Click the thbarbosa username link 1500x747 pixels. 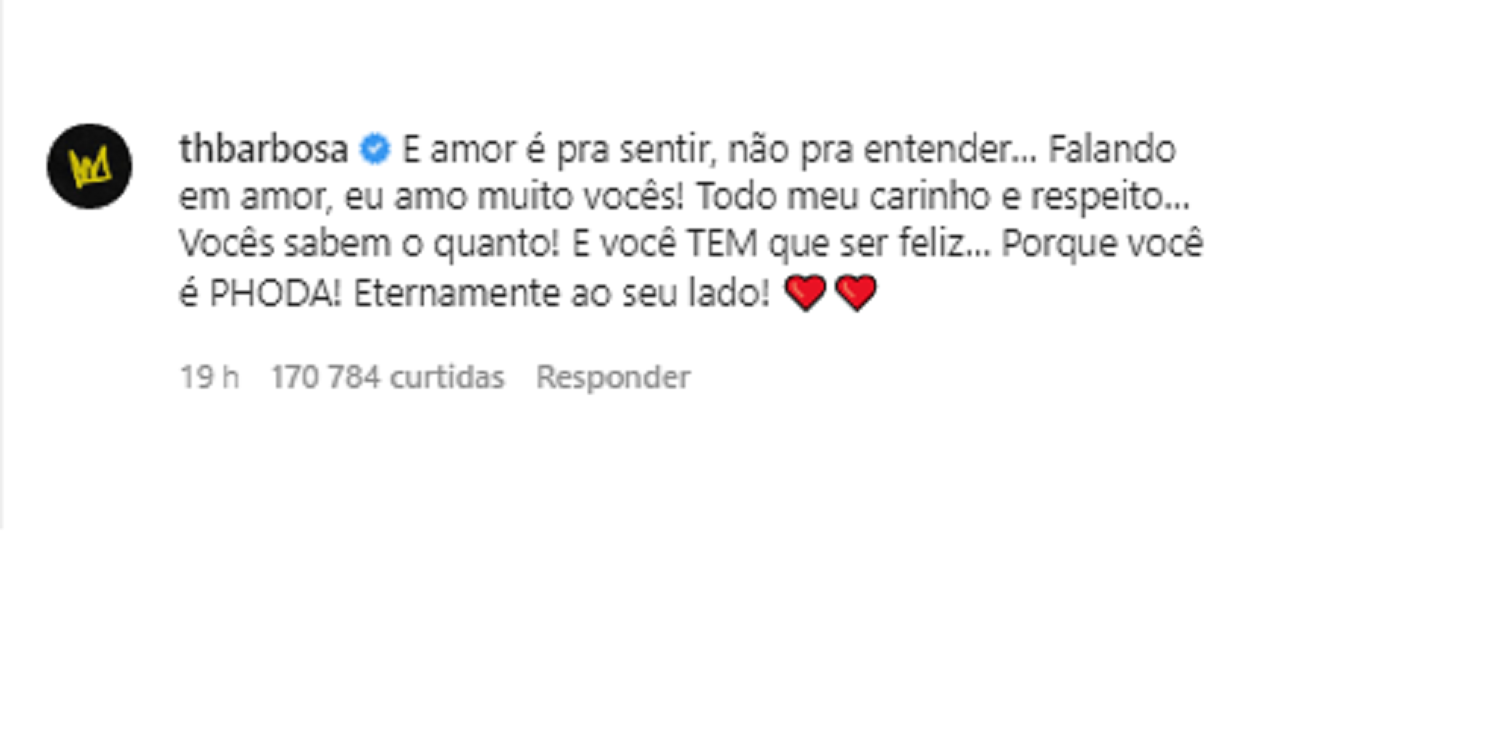pyautogui.click(x=263, y=150)
